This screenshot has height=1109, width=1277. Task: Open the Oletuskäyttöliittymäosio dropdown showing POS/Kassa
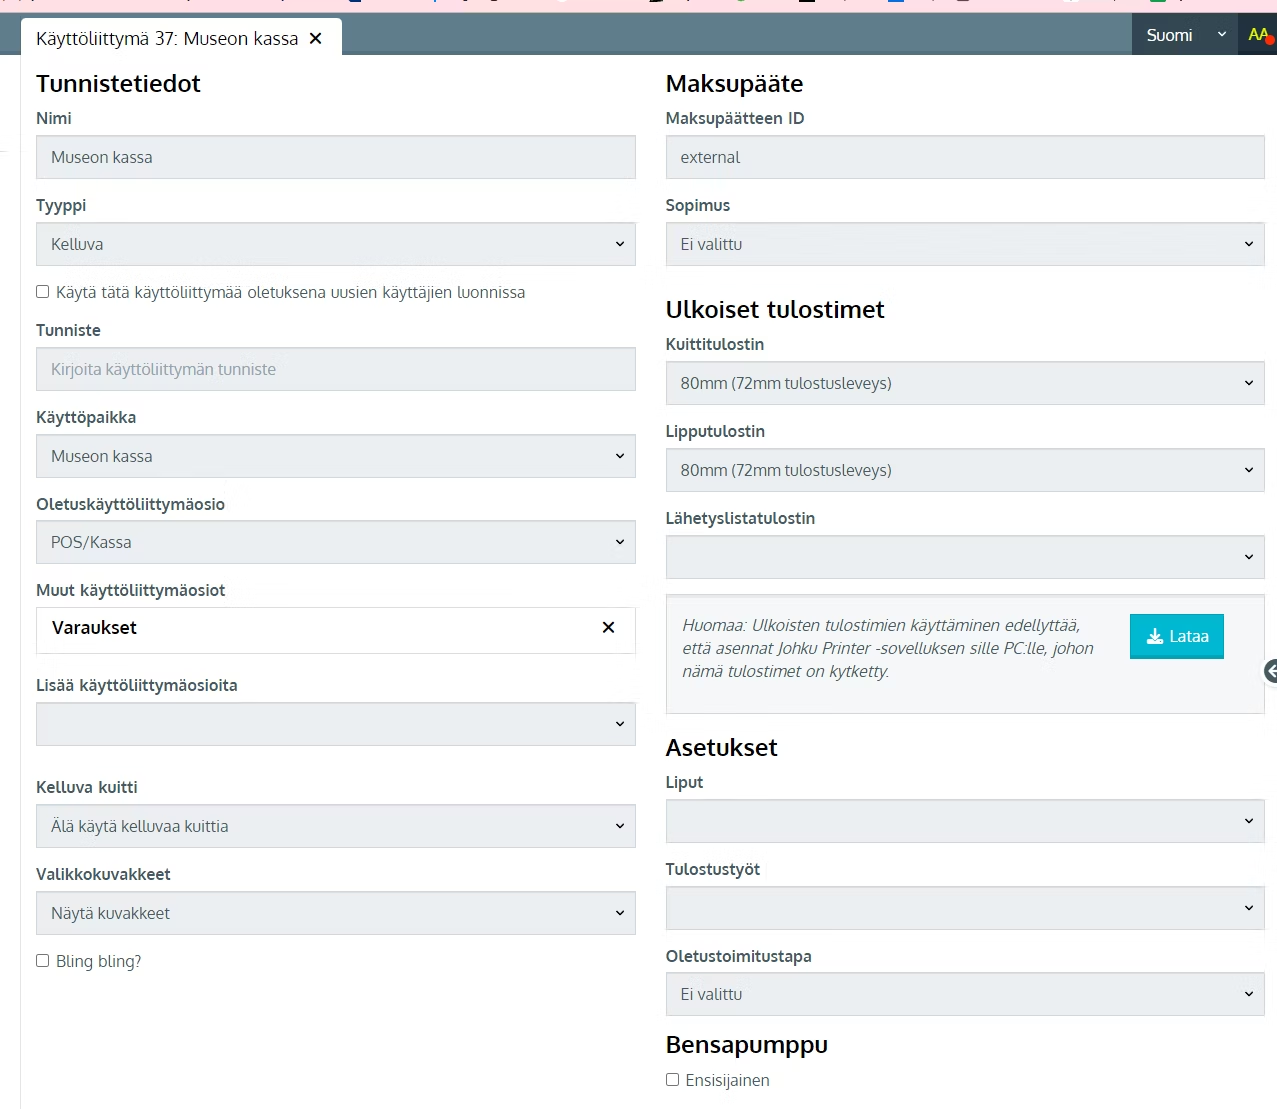336,542
